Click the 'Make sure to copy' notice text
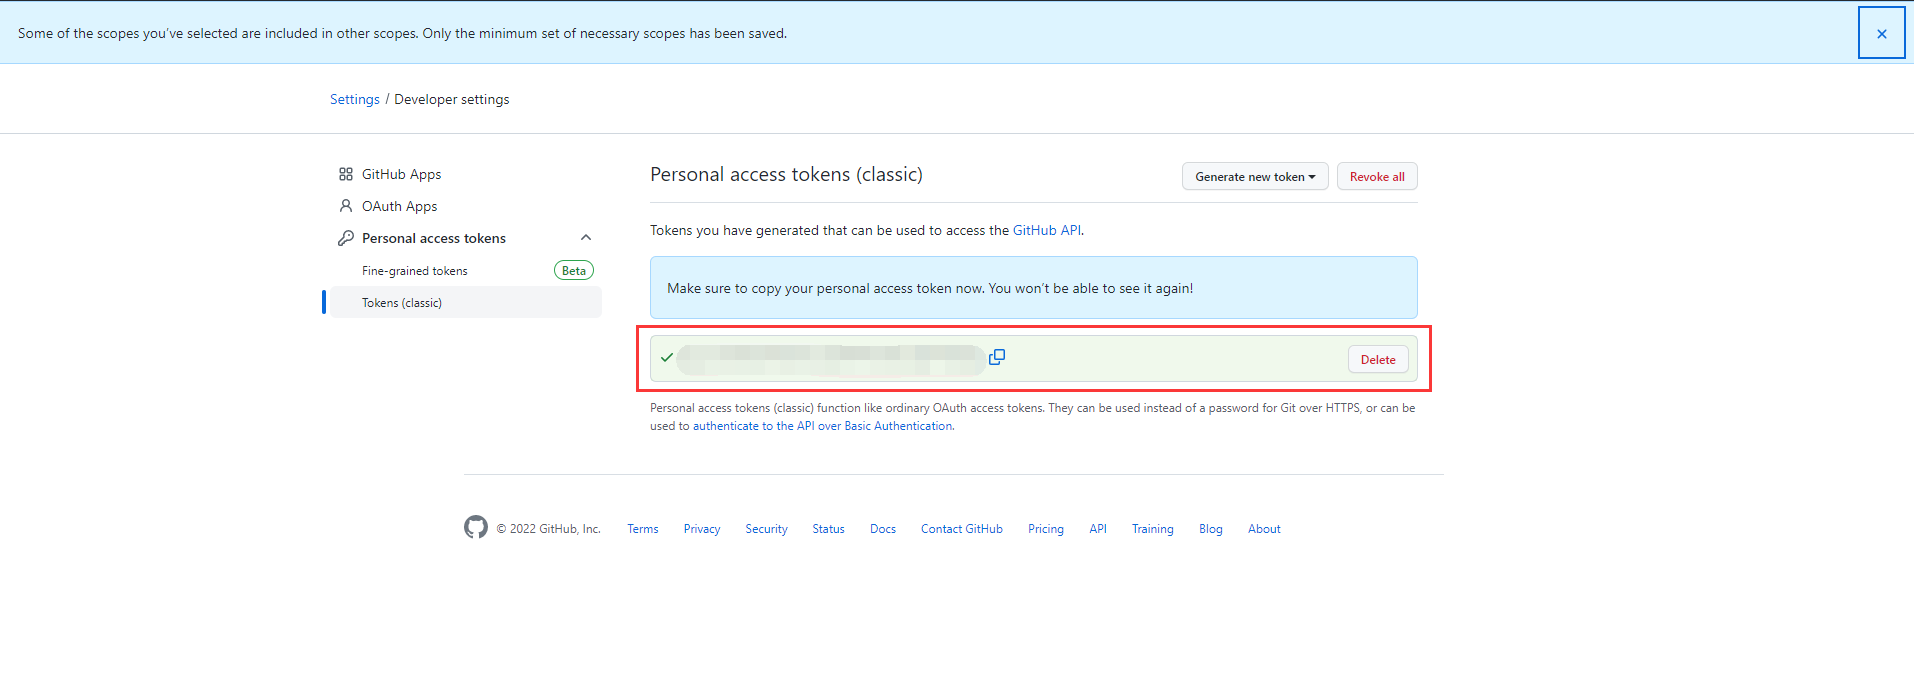 [x=930, y=288]
